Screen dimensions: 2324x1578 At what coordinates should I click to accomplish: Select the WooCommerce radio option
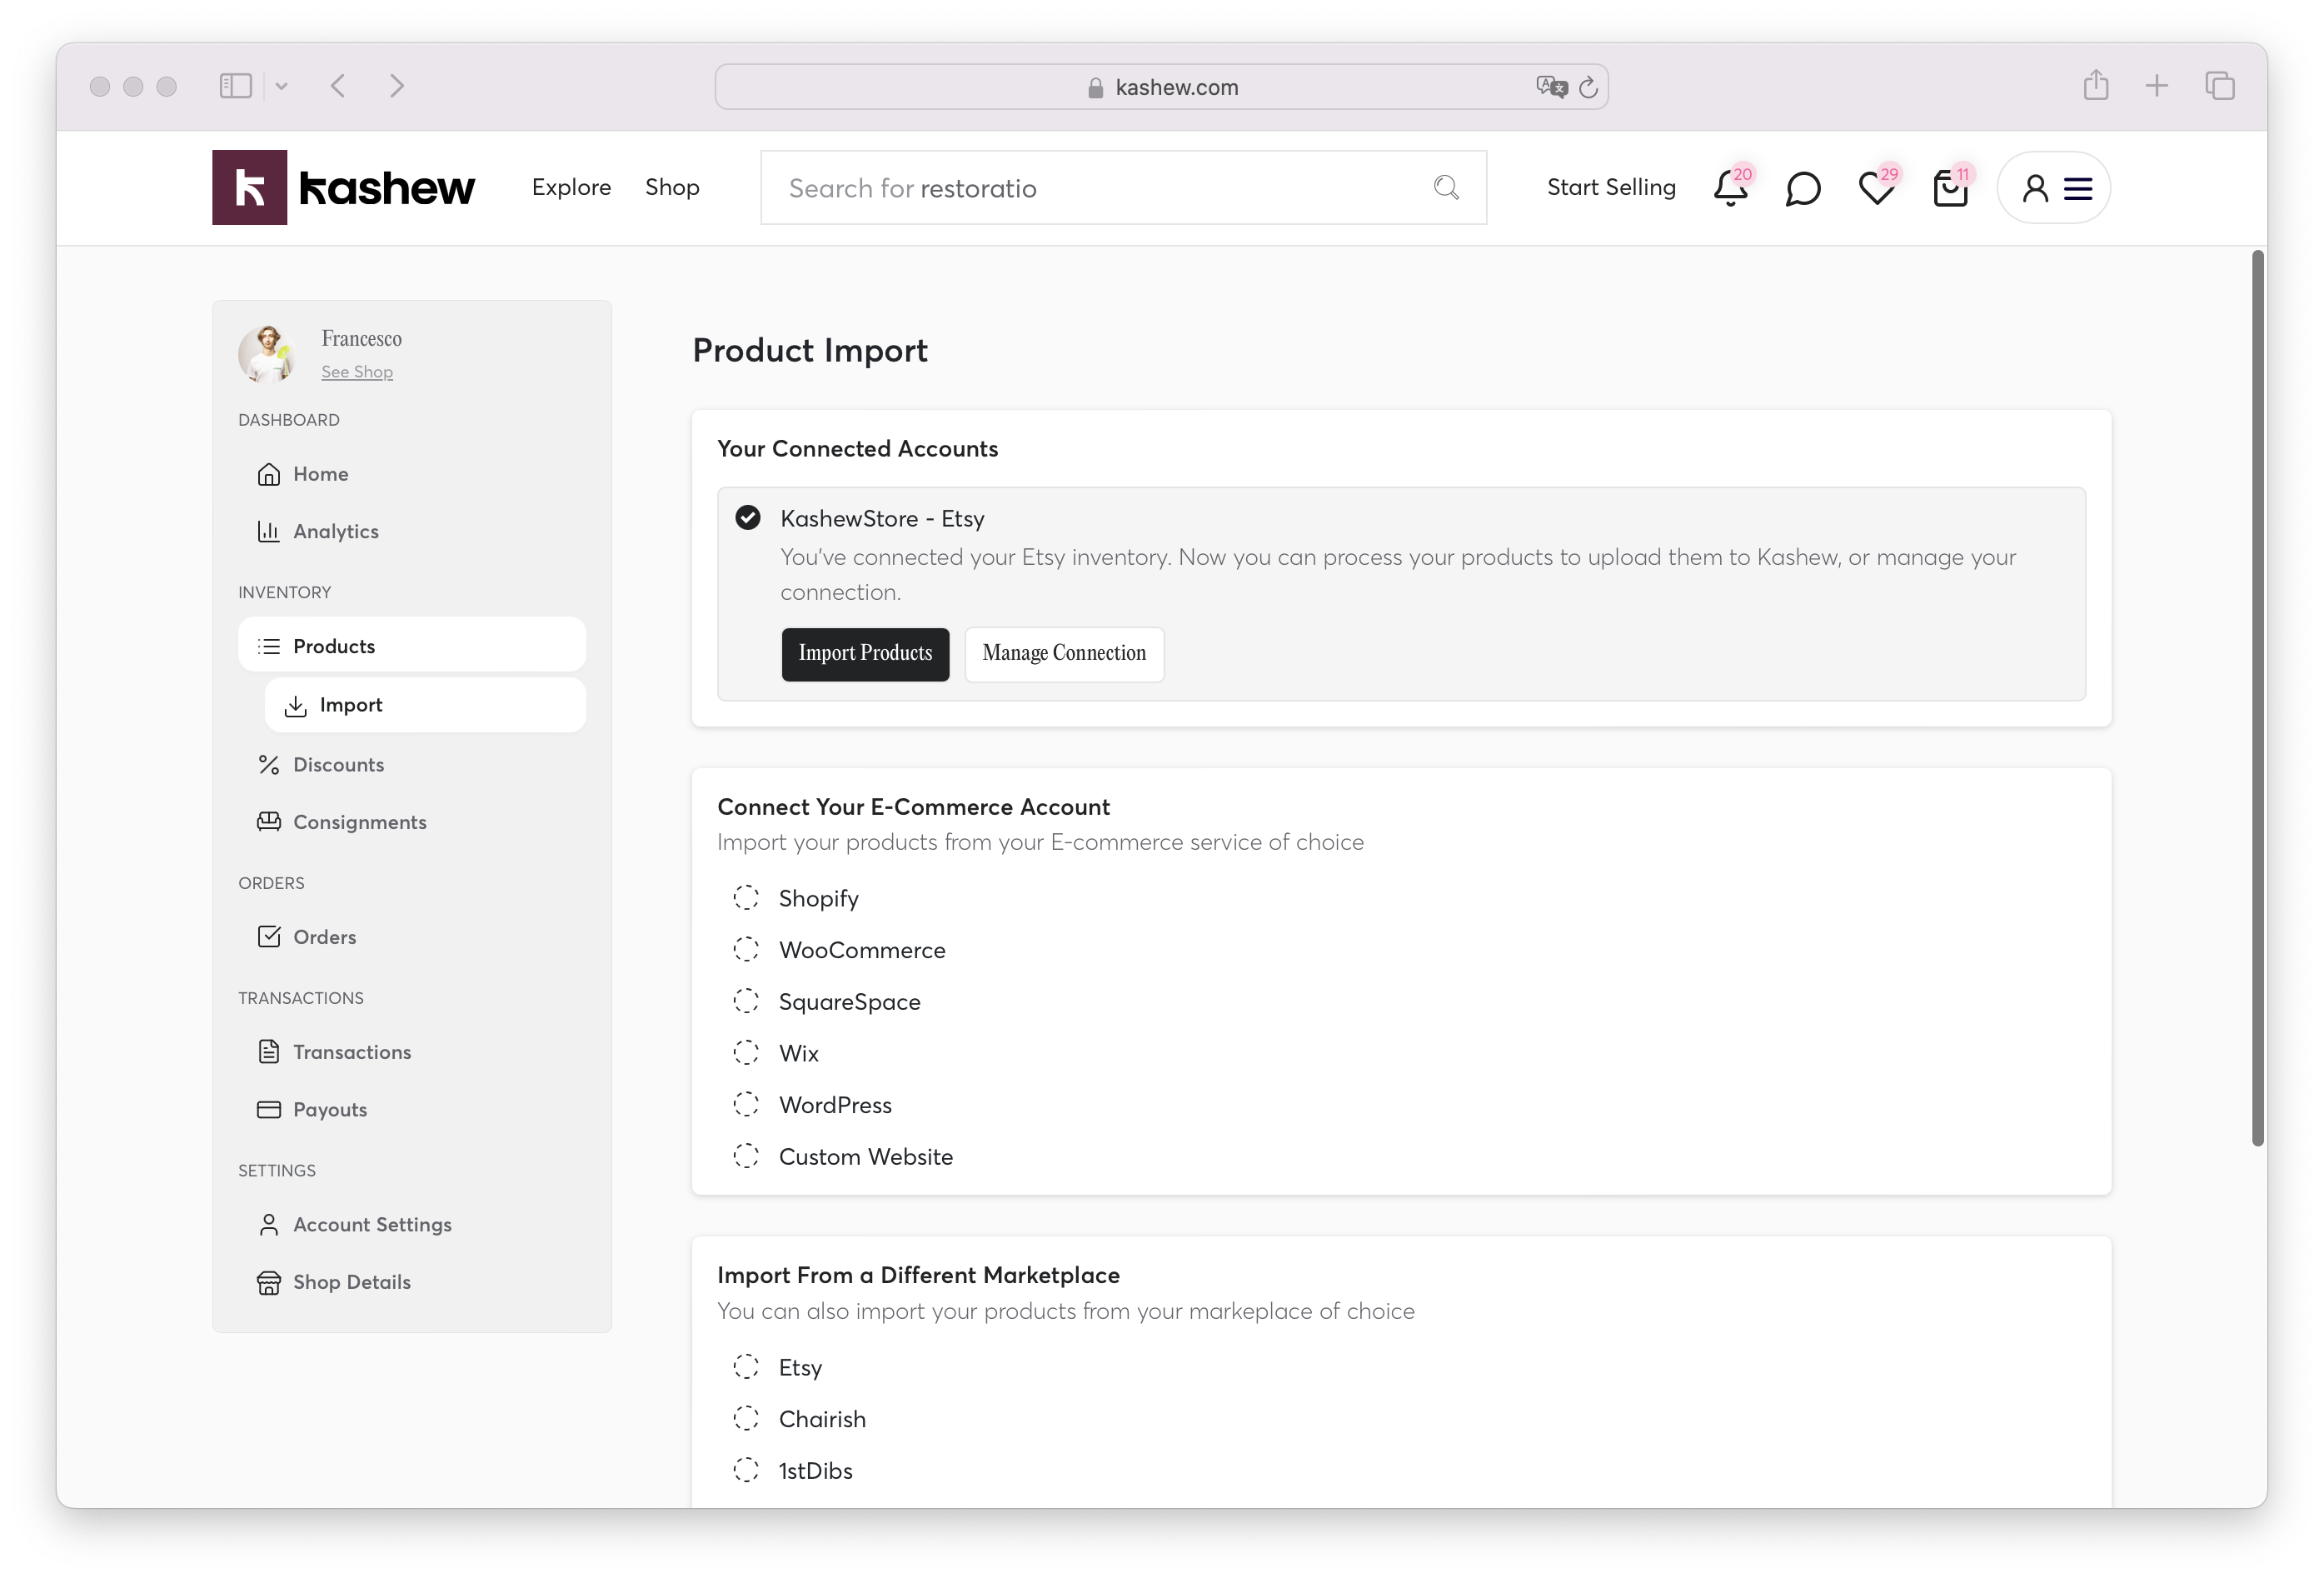pyautogui.click(x=746, y=950)
